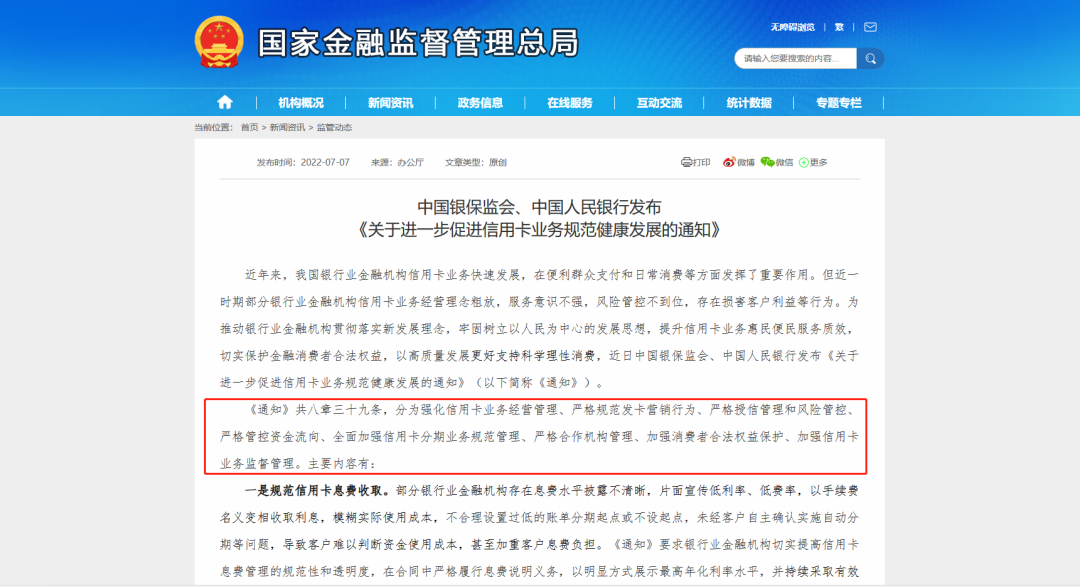Click the bold text 一是规范信用卡息费收取
Image resolution: width=1080 pixels, height=587 pixels.
click(x=317, y=491)
